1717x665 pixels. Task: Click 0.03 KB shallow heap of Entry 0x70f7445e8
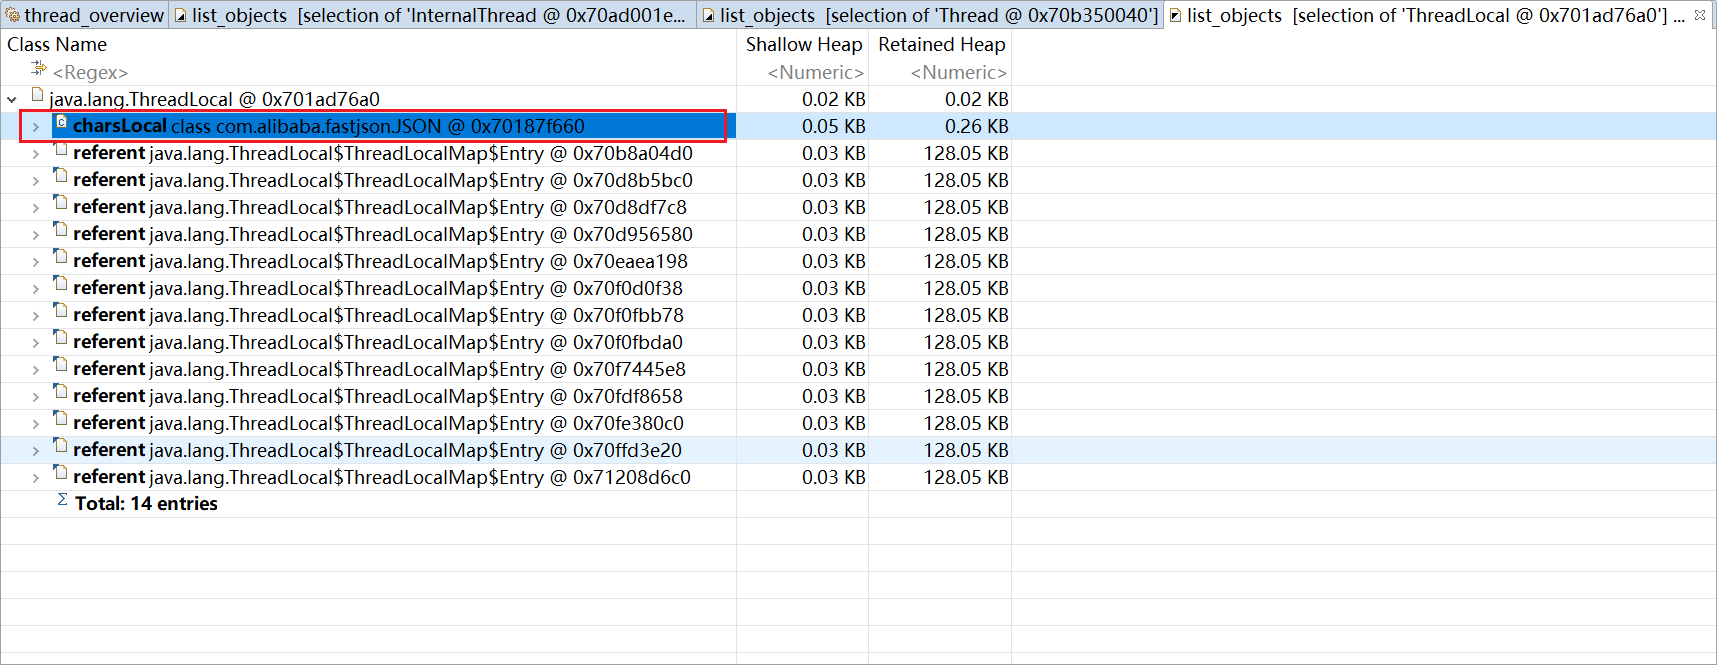[x=833, y=369]
